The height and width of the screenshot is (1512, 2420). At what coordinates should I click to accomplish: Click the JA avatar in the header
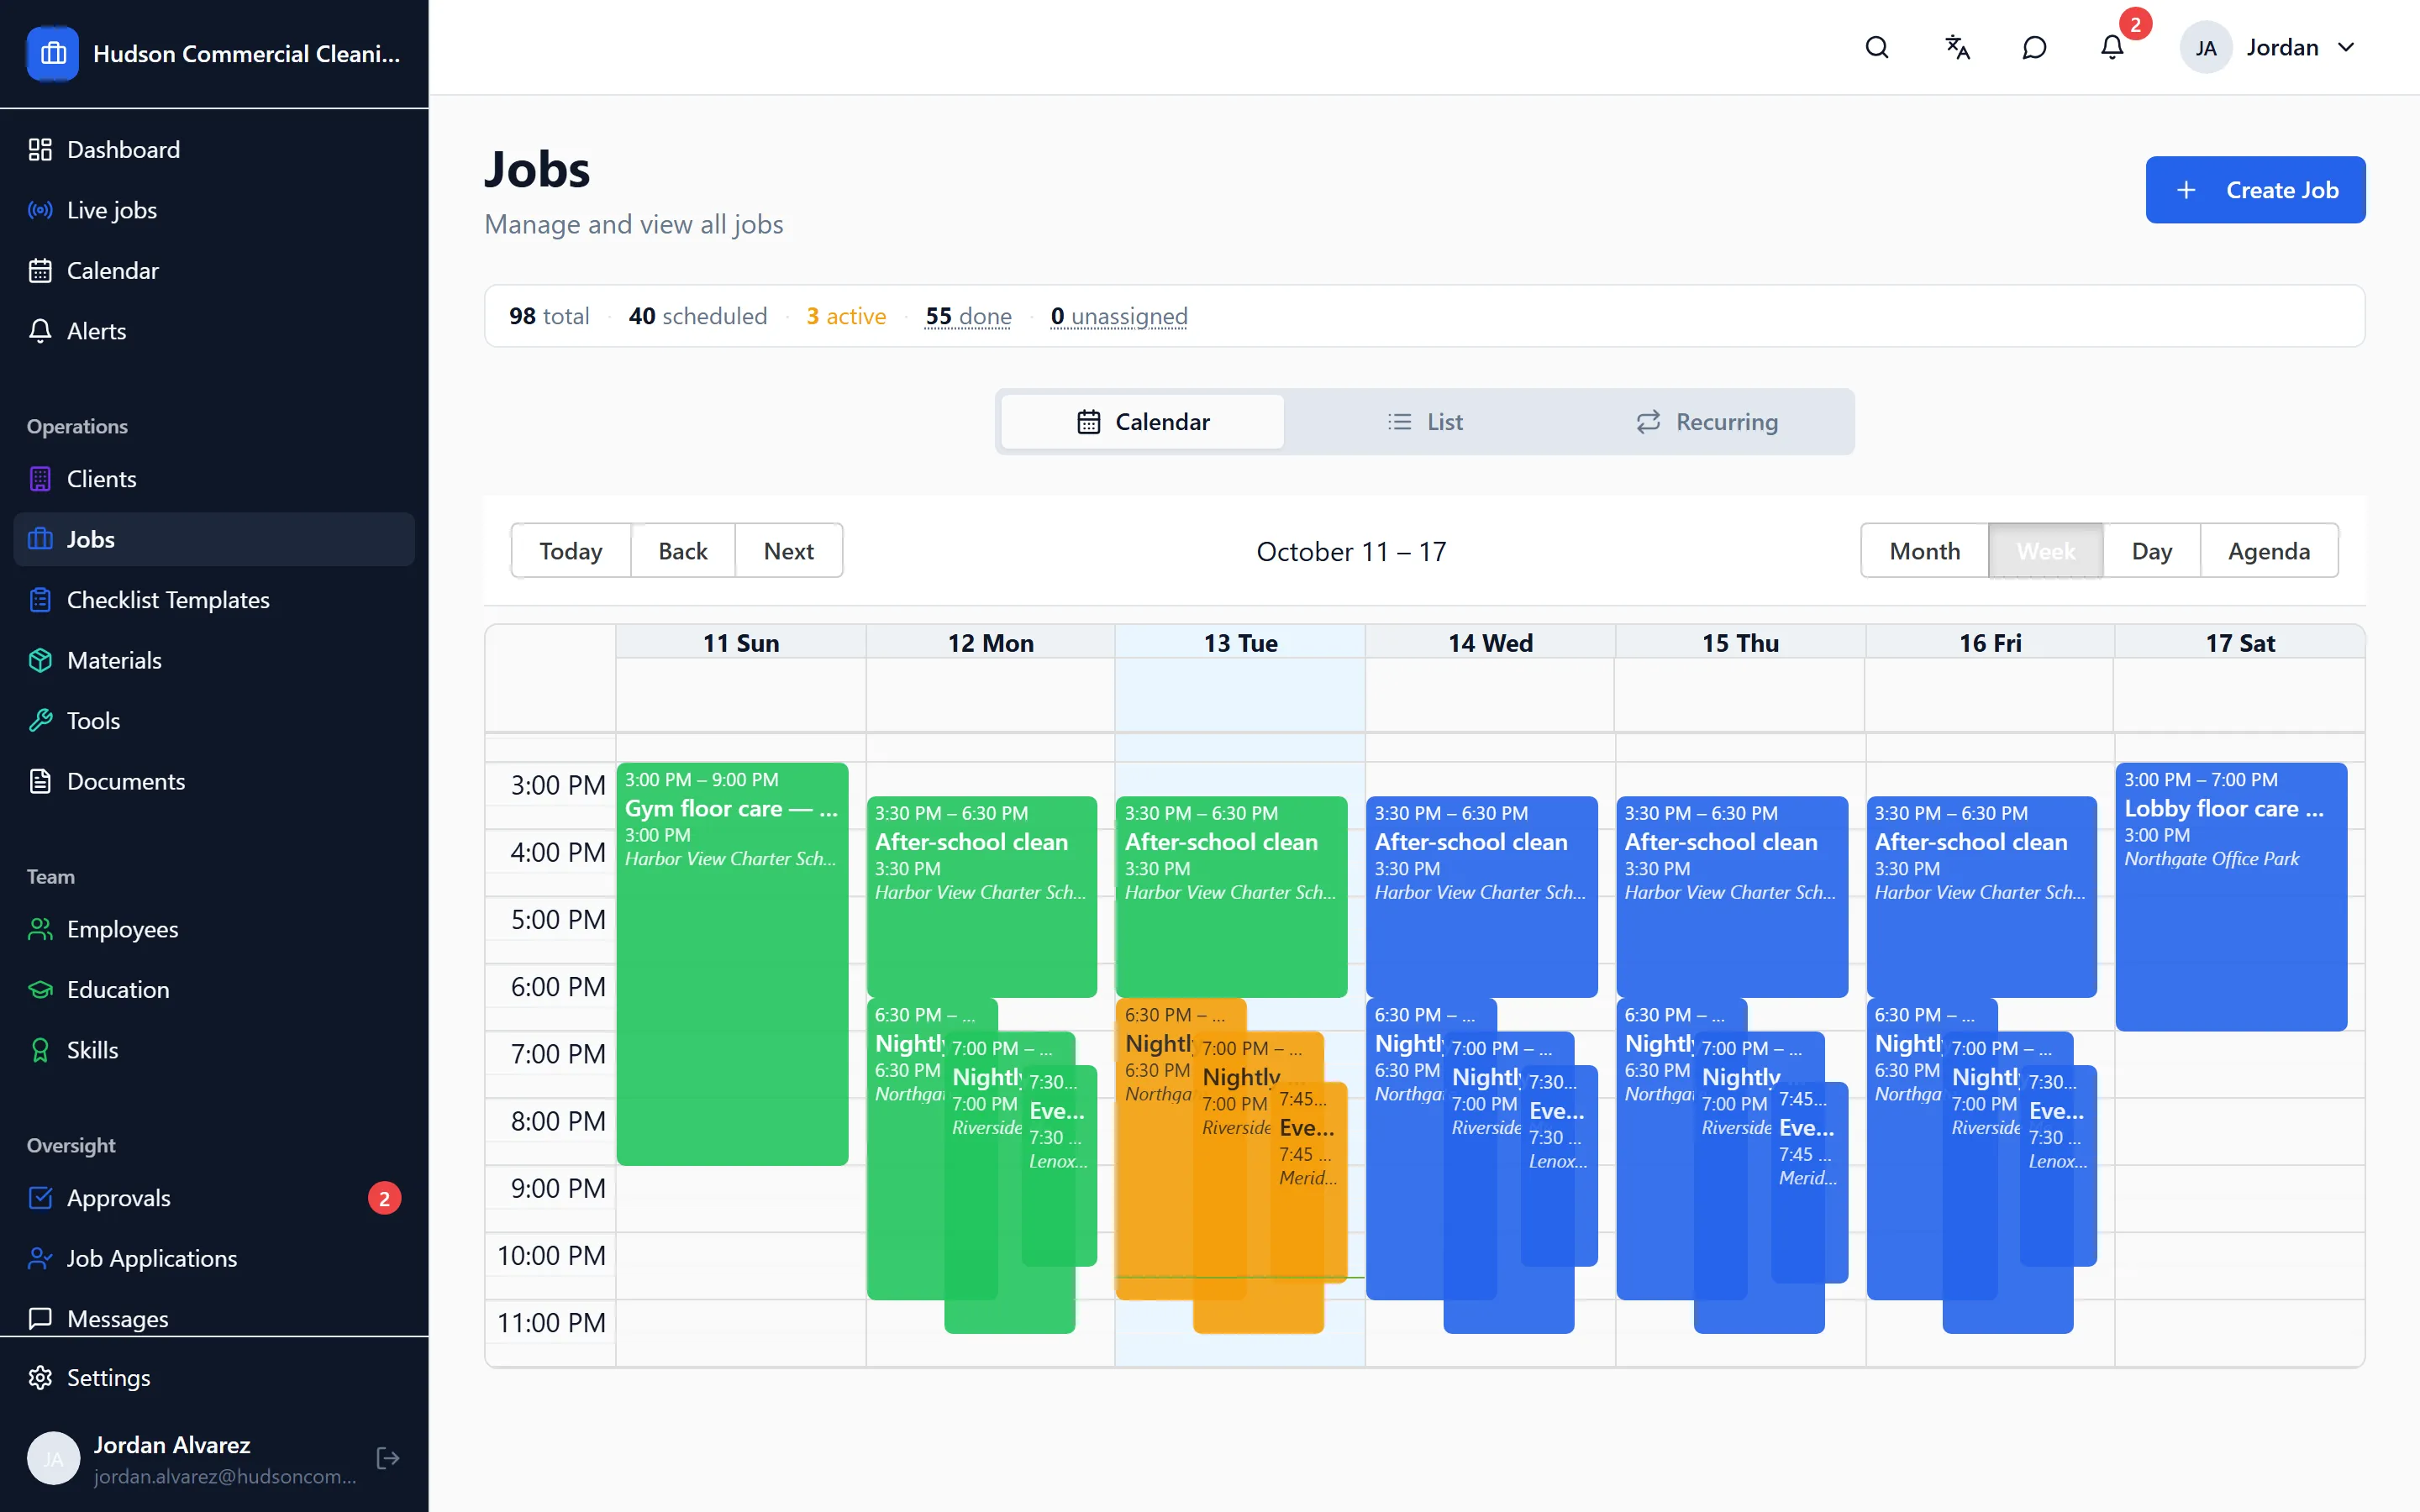tap(2205, 47)
